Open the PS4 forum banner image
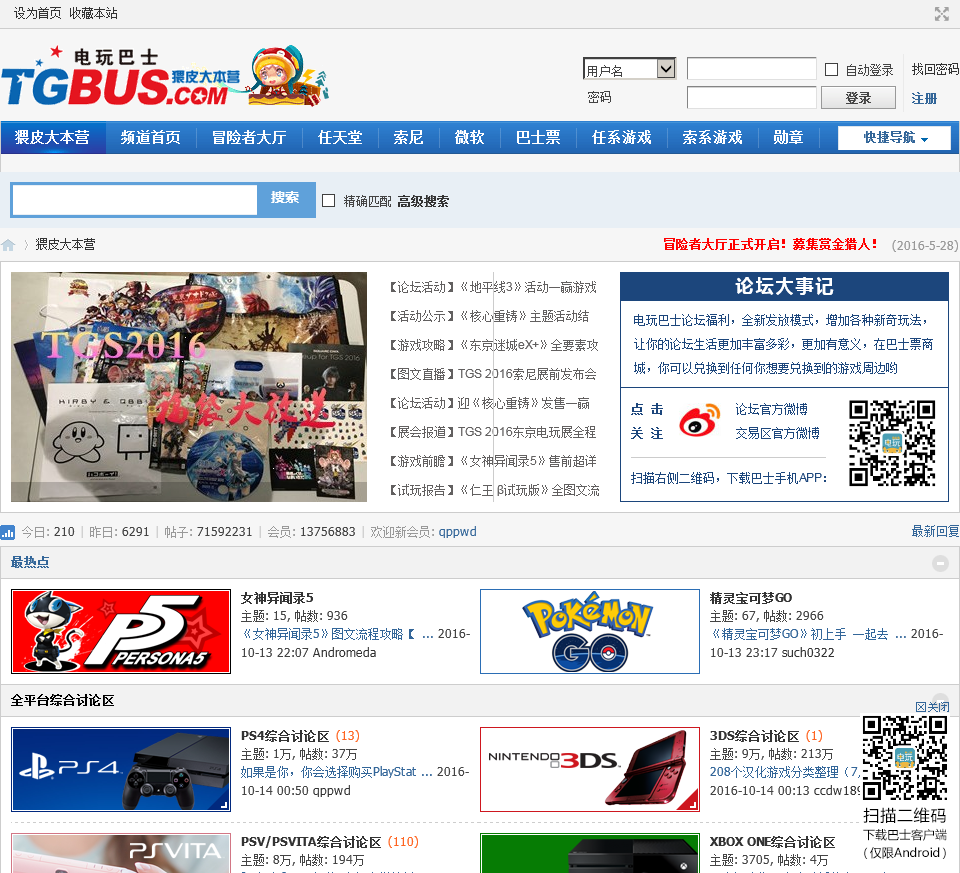This screenshot has width=960, height=873. click(x=121, y=770)
